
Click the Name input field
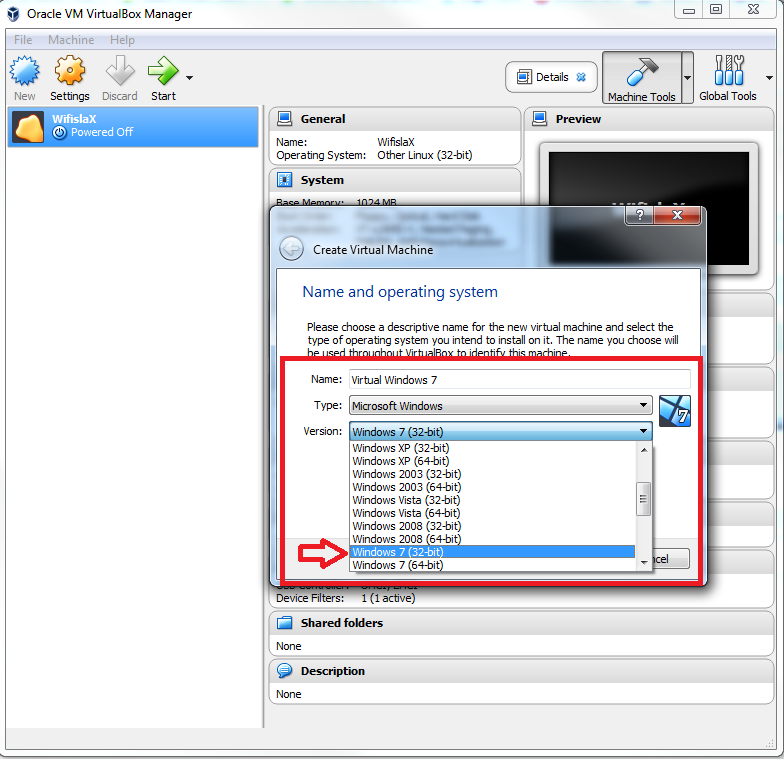pyautogui.click(x=520, y=380)
